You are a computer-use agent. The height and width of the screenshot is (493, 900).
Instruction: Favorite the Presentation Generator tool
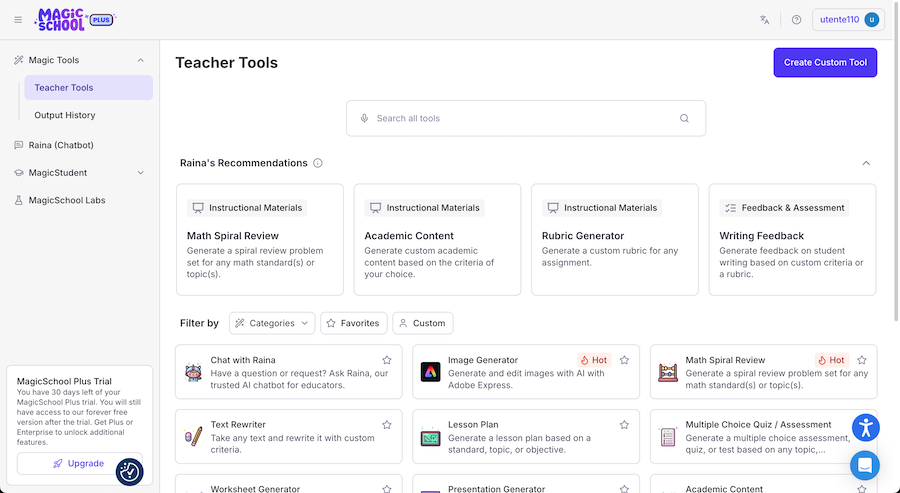(x=624, y=489)
